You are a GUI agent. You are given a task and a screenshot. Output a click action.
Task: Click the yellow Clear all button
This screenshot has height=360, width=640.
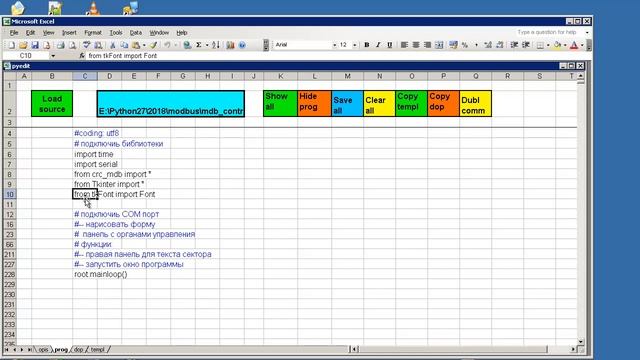coord(379,104)
